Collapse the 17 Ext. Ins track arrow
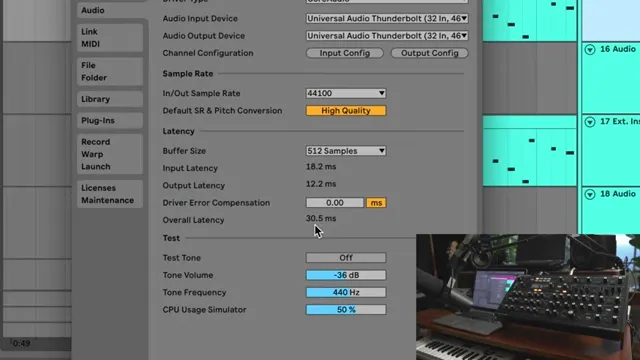Screen dimensions: 640x360 (x=590, y=122)
